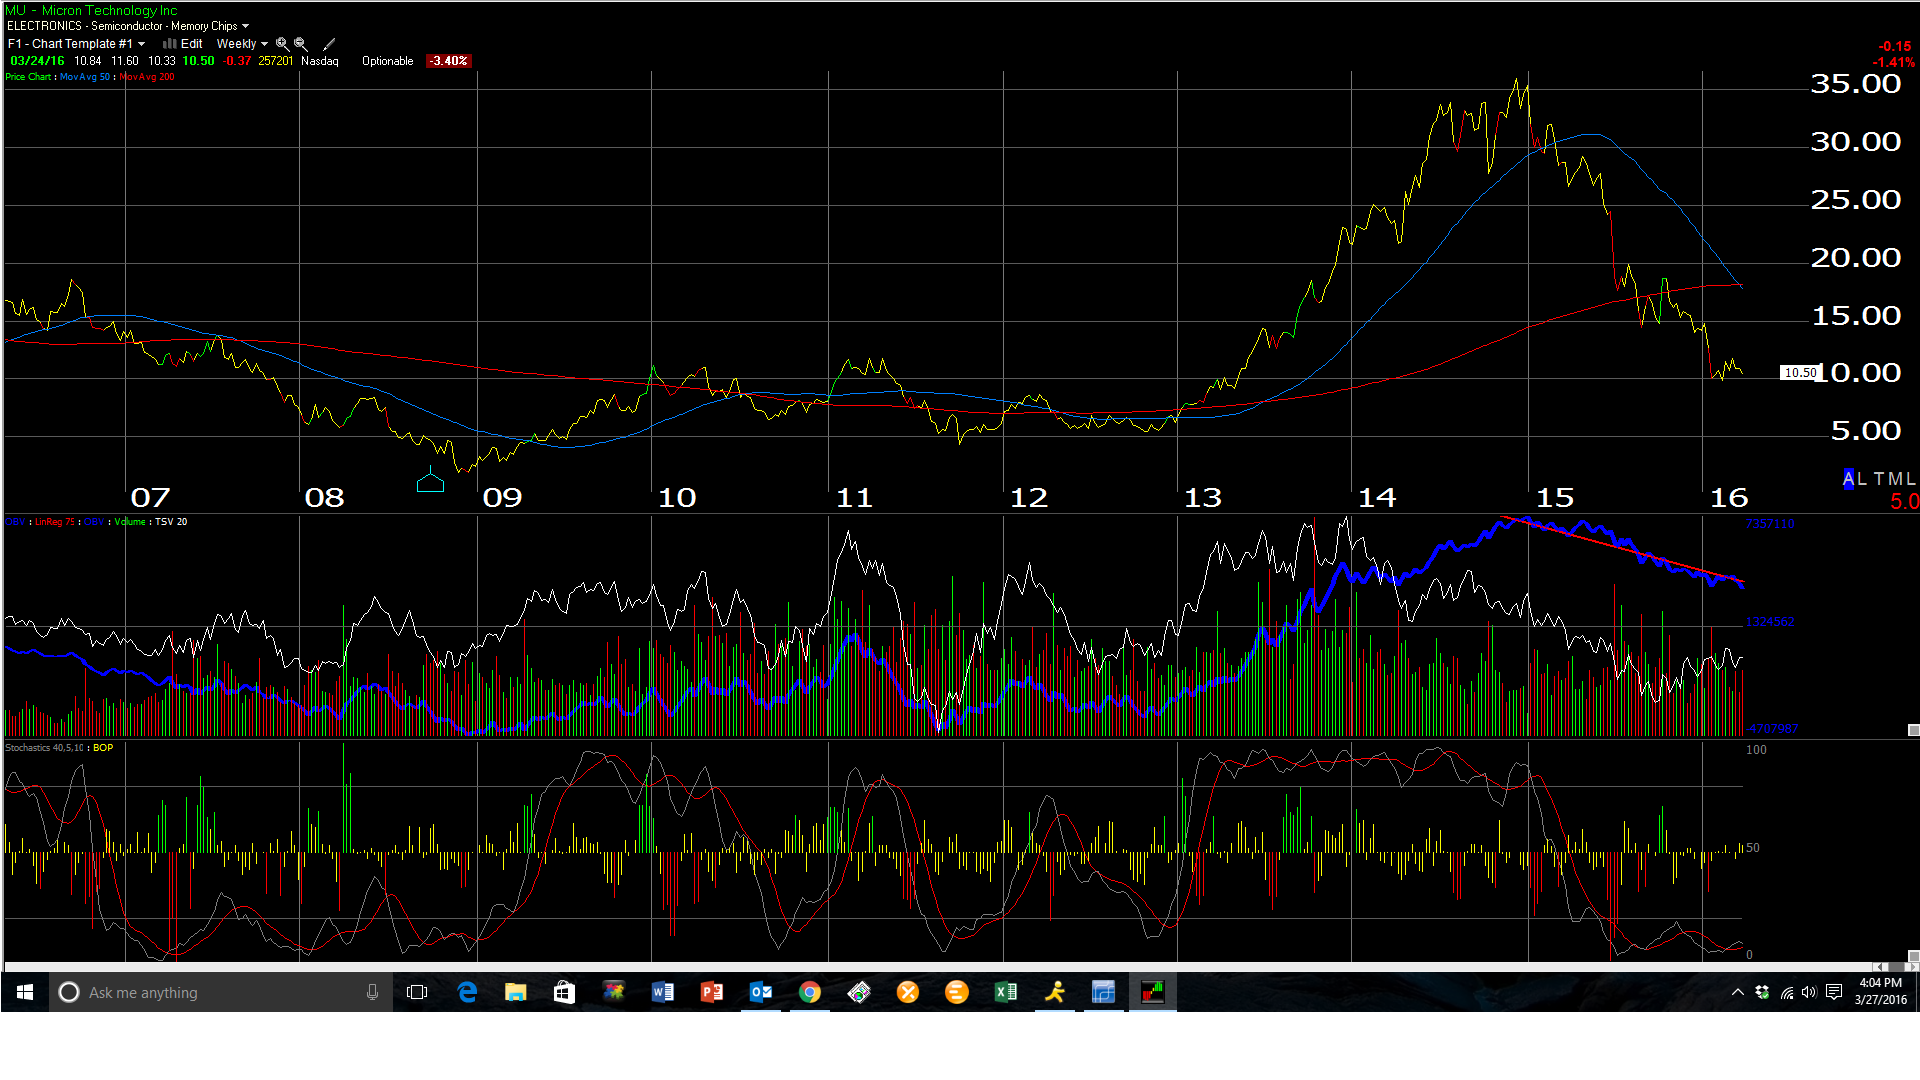
Task: Click the Nasdaq exchange label
Action: click(320, 61)
